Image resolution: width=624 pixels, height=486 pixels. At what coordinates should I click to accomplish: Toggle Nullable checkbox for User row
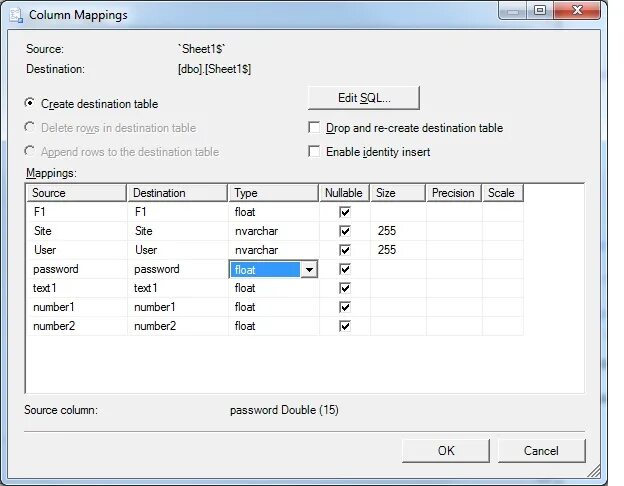pos(345,250)
